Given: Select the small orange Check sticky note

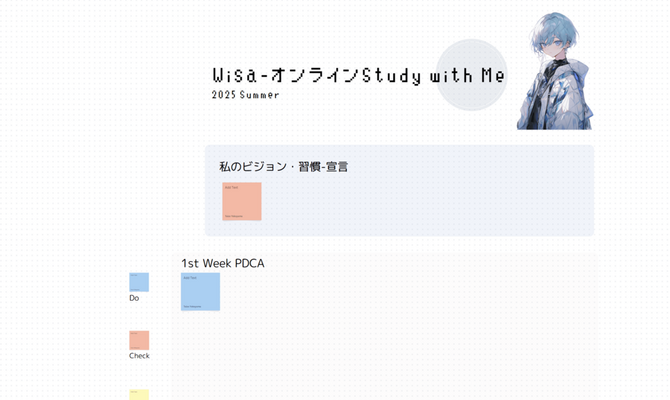Looking at the screenshot, I should 138,340.
